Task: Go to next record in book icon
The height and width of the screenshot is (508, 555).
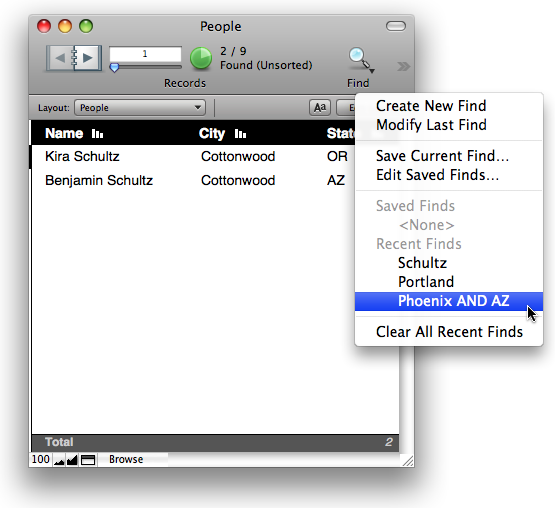Action: [88, 58]
